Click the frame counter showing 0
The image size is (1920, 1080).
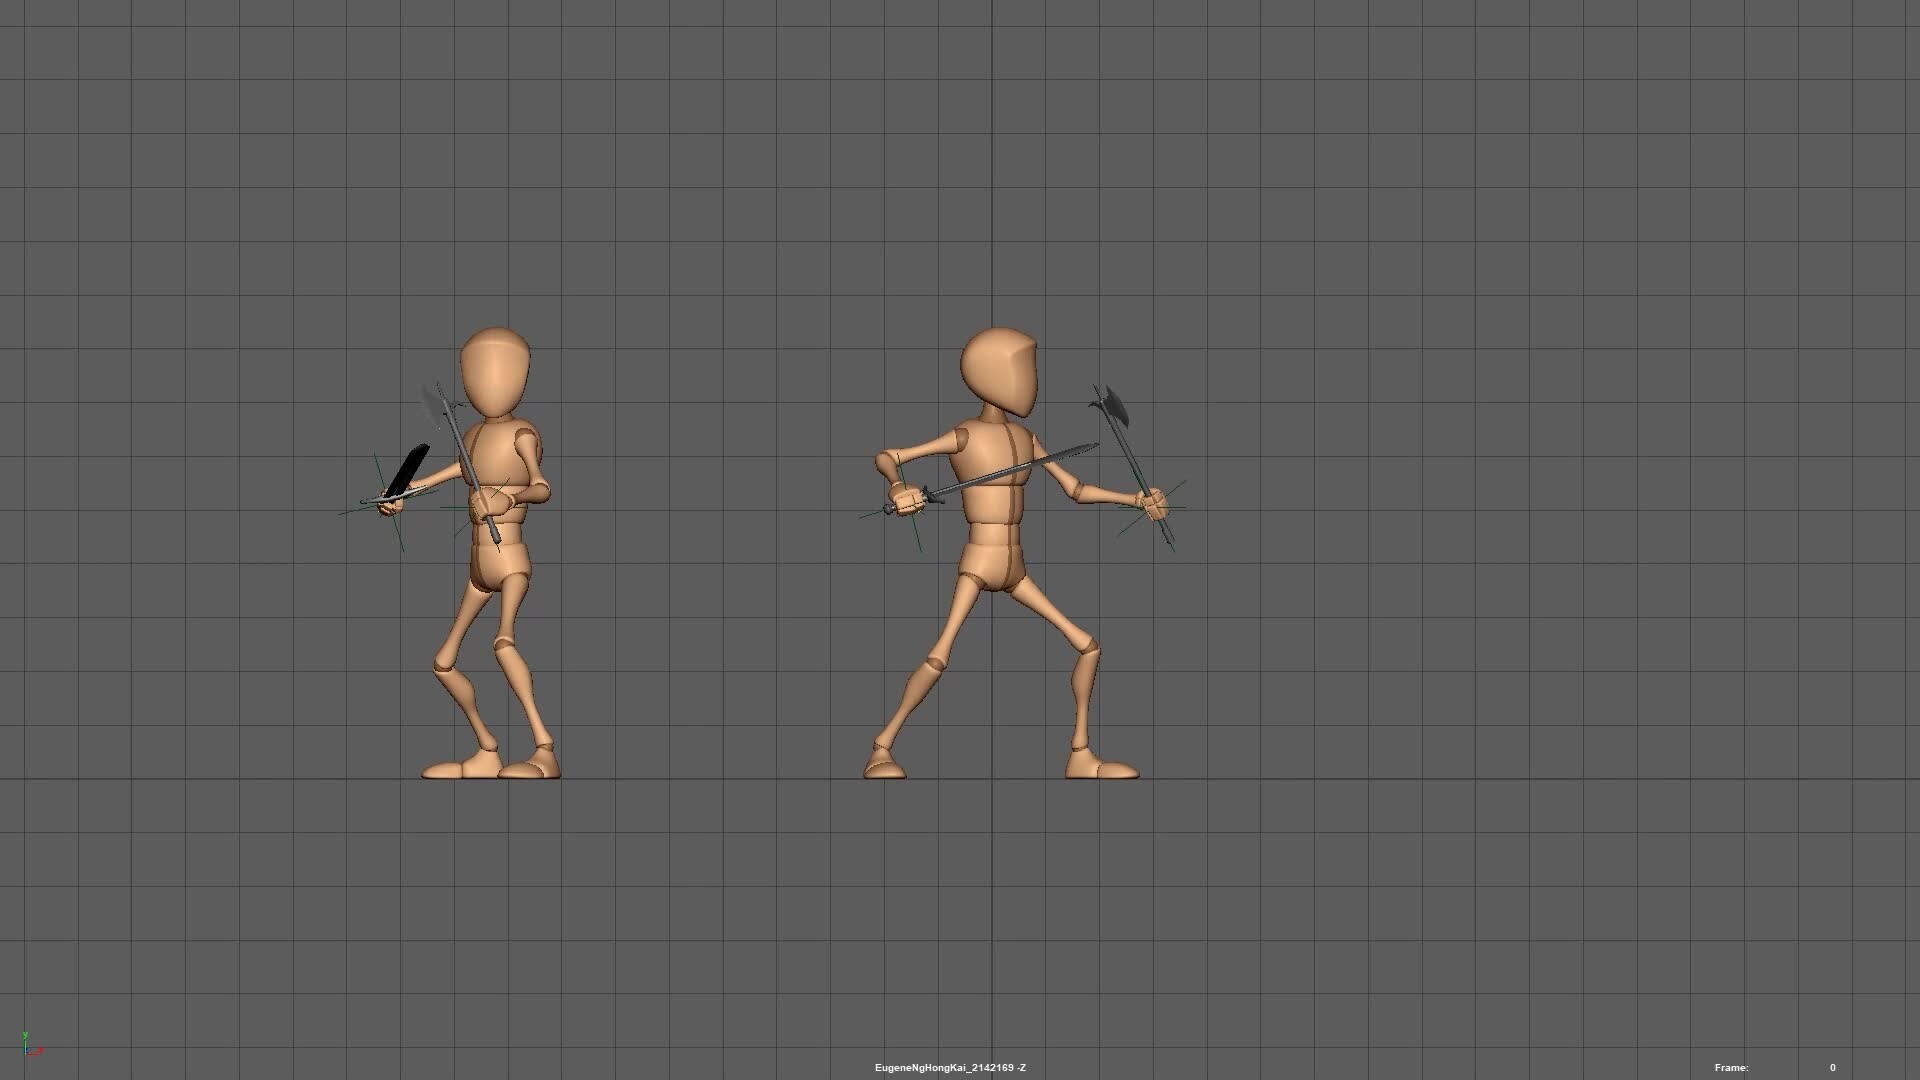pyautogui.click(x=1833, y=1068)
